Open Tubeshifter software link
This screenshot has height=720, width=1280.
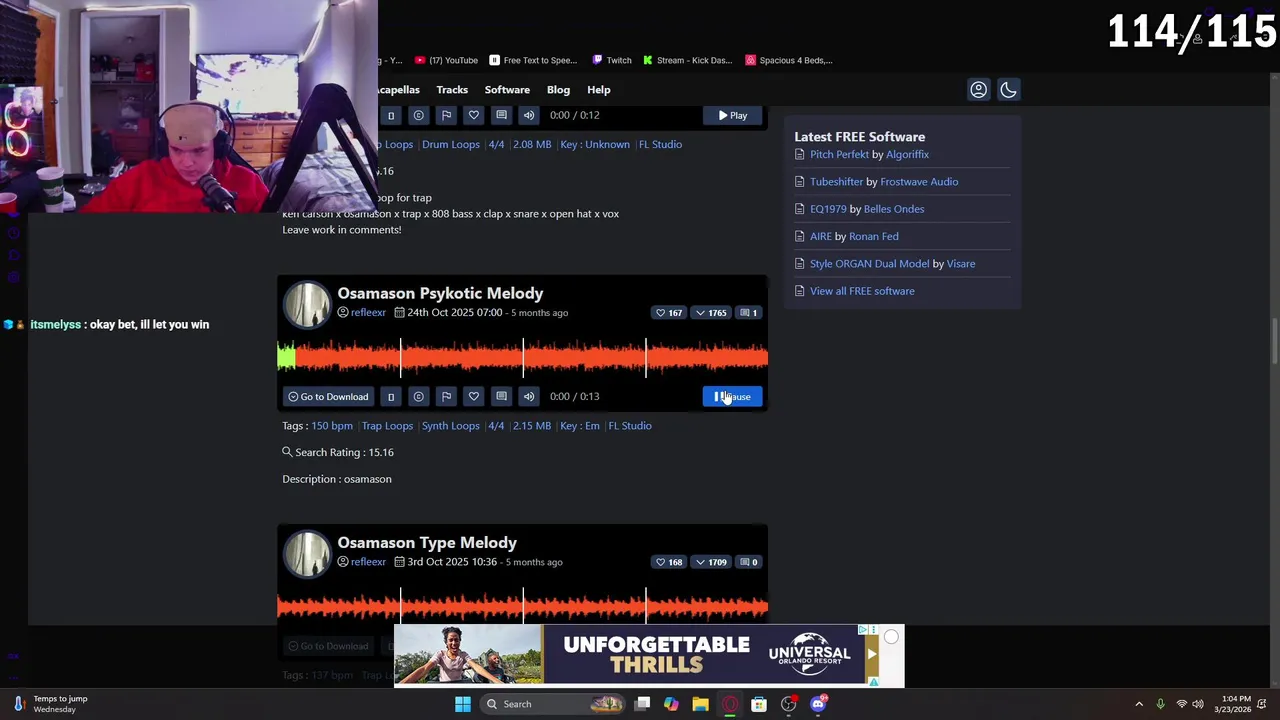coord(836,182)
